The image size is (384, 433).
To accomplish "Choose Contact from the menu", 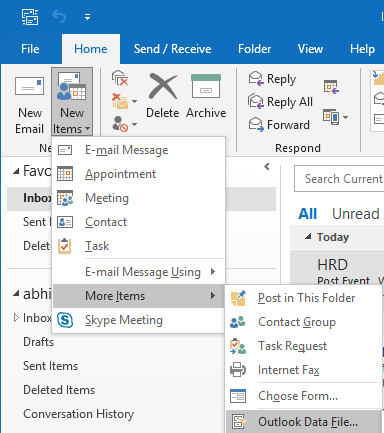I will coord(138,222).
